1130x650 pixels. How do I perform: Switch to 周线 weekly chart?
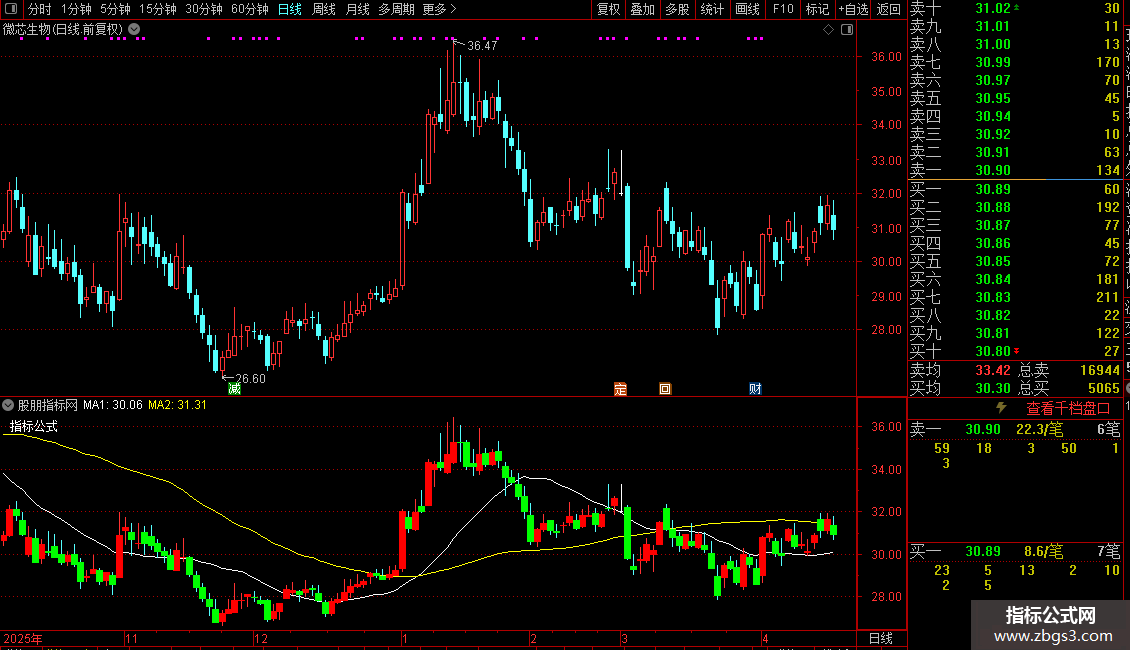click(324, 9)
